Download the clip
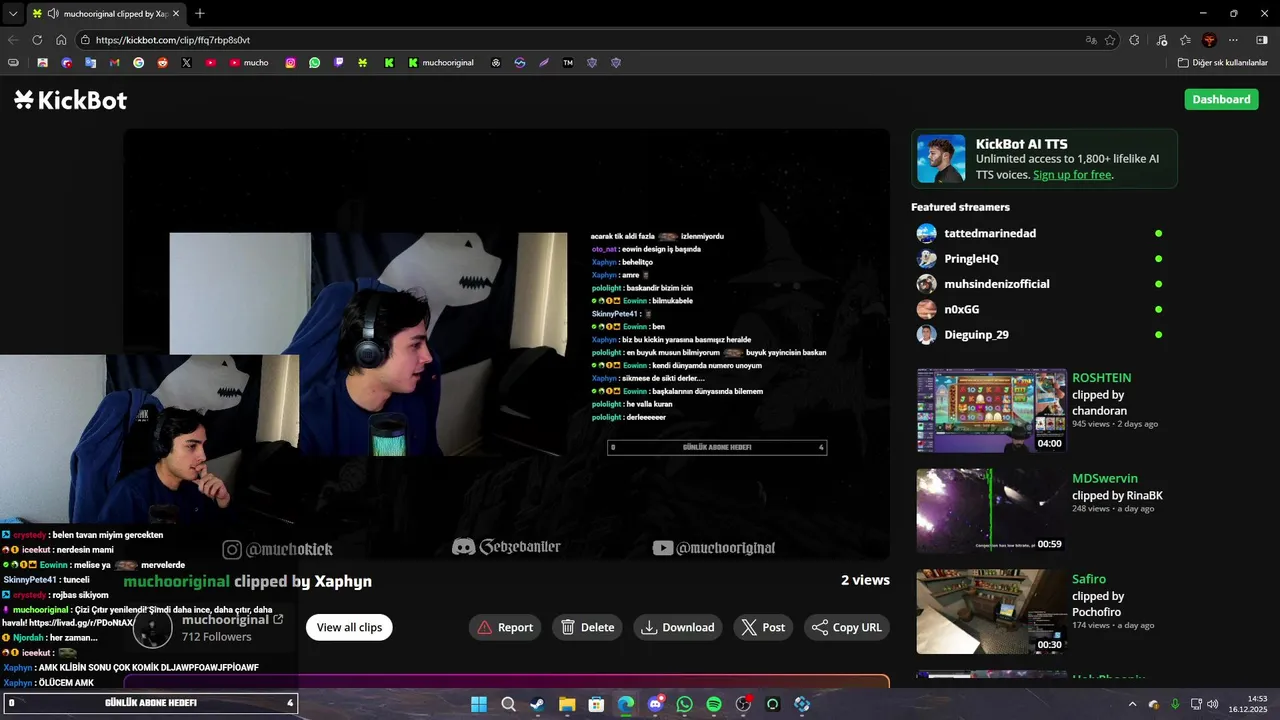 click(678, 627)
